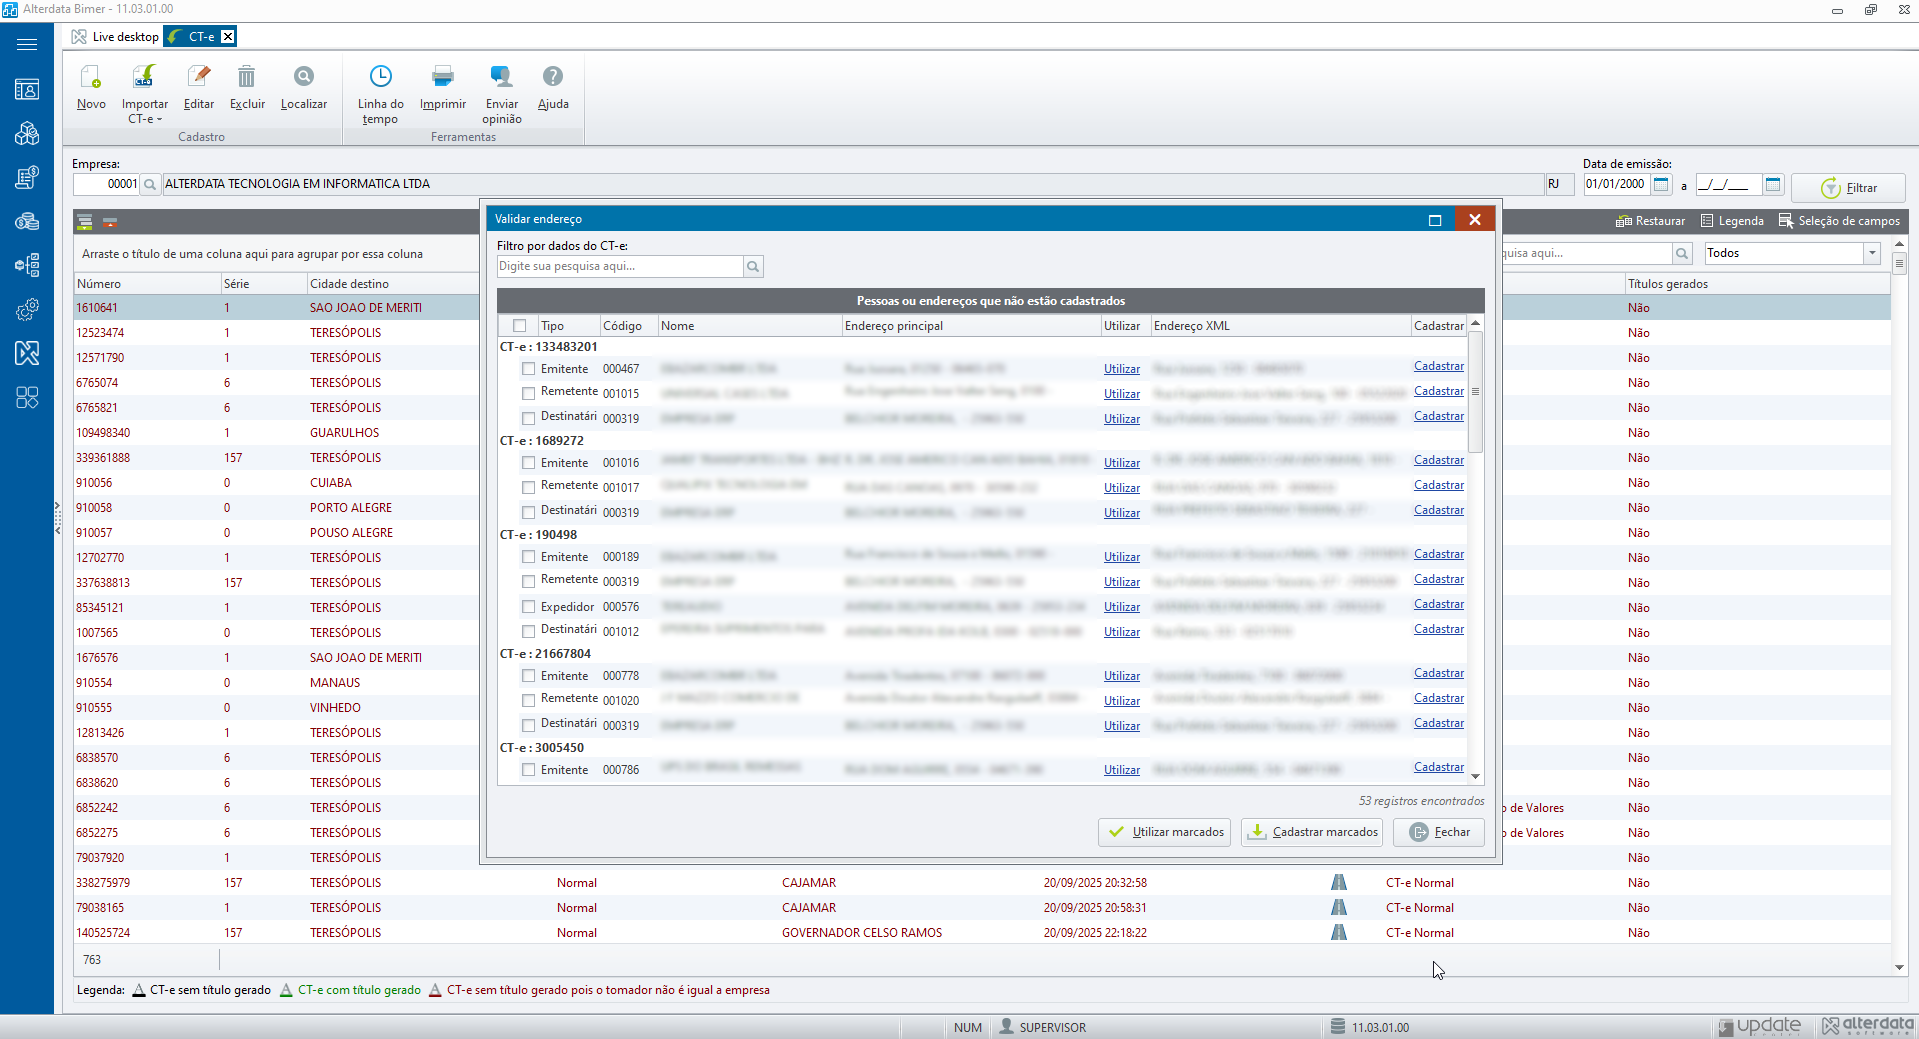The width and height of the screenshot is (1919, 1039).
Task: Open the four-squares apps module in the sidebar
Action: click(x=27, y=397)
